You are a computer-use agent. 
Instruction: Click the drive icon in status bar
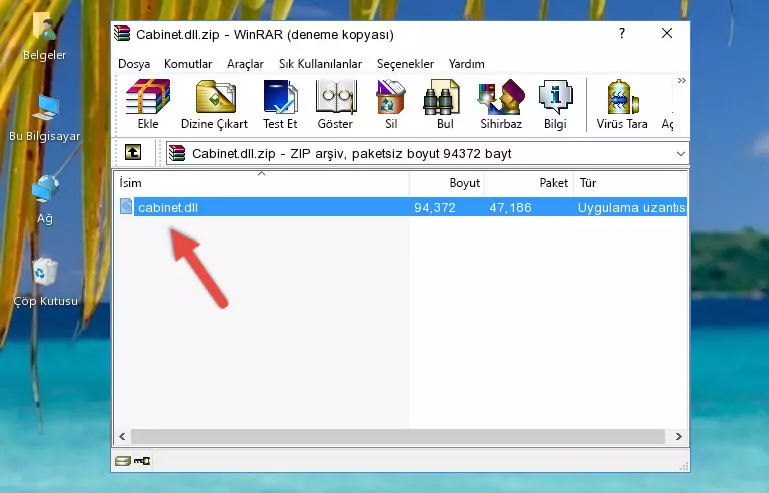[x=123, y=461]
